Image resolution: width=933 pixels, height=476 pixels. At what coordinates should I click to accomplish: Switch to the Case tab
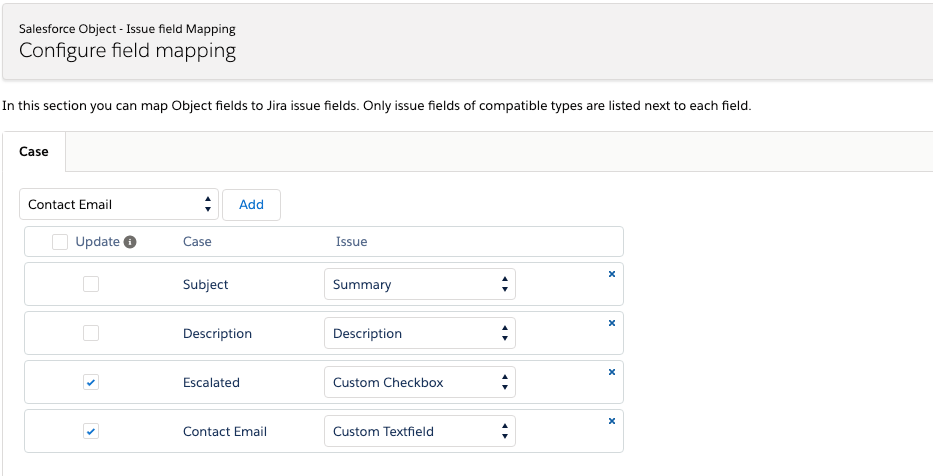point(34,152)
